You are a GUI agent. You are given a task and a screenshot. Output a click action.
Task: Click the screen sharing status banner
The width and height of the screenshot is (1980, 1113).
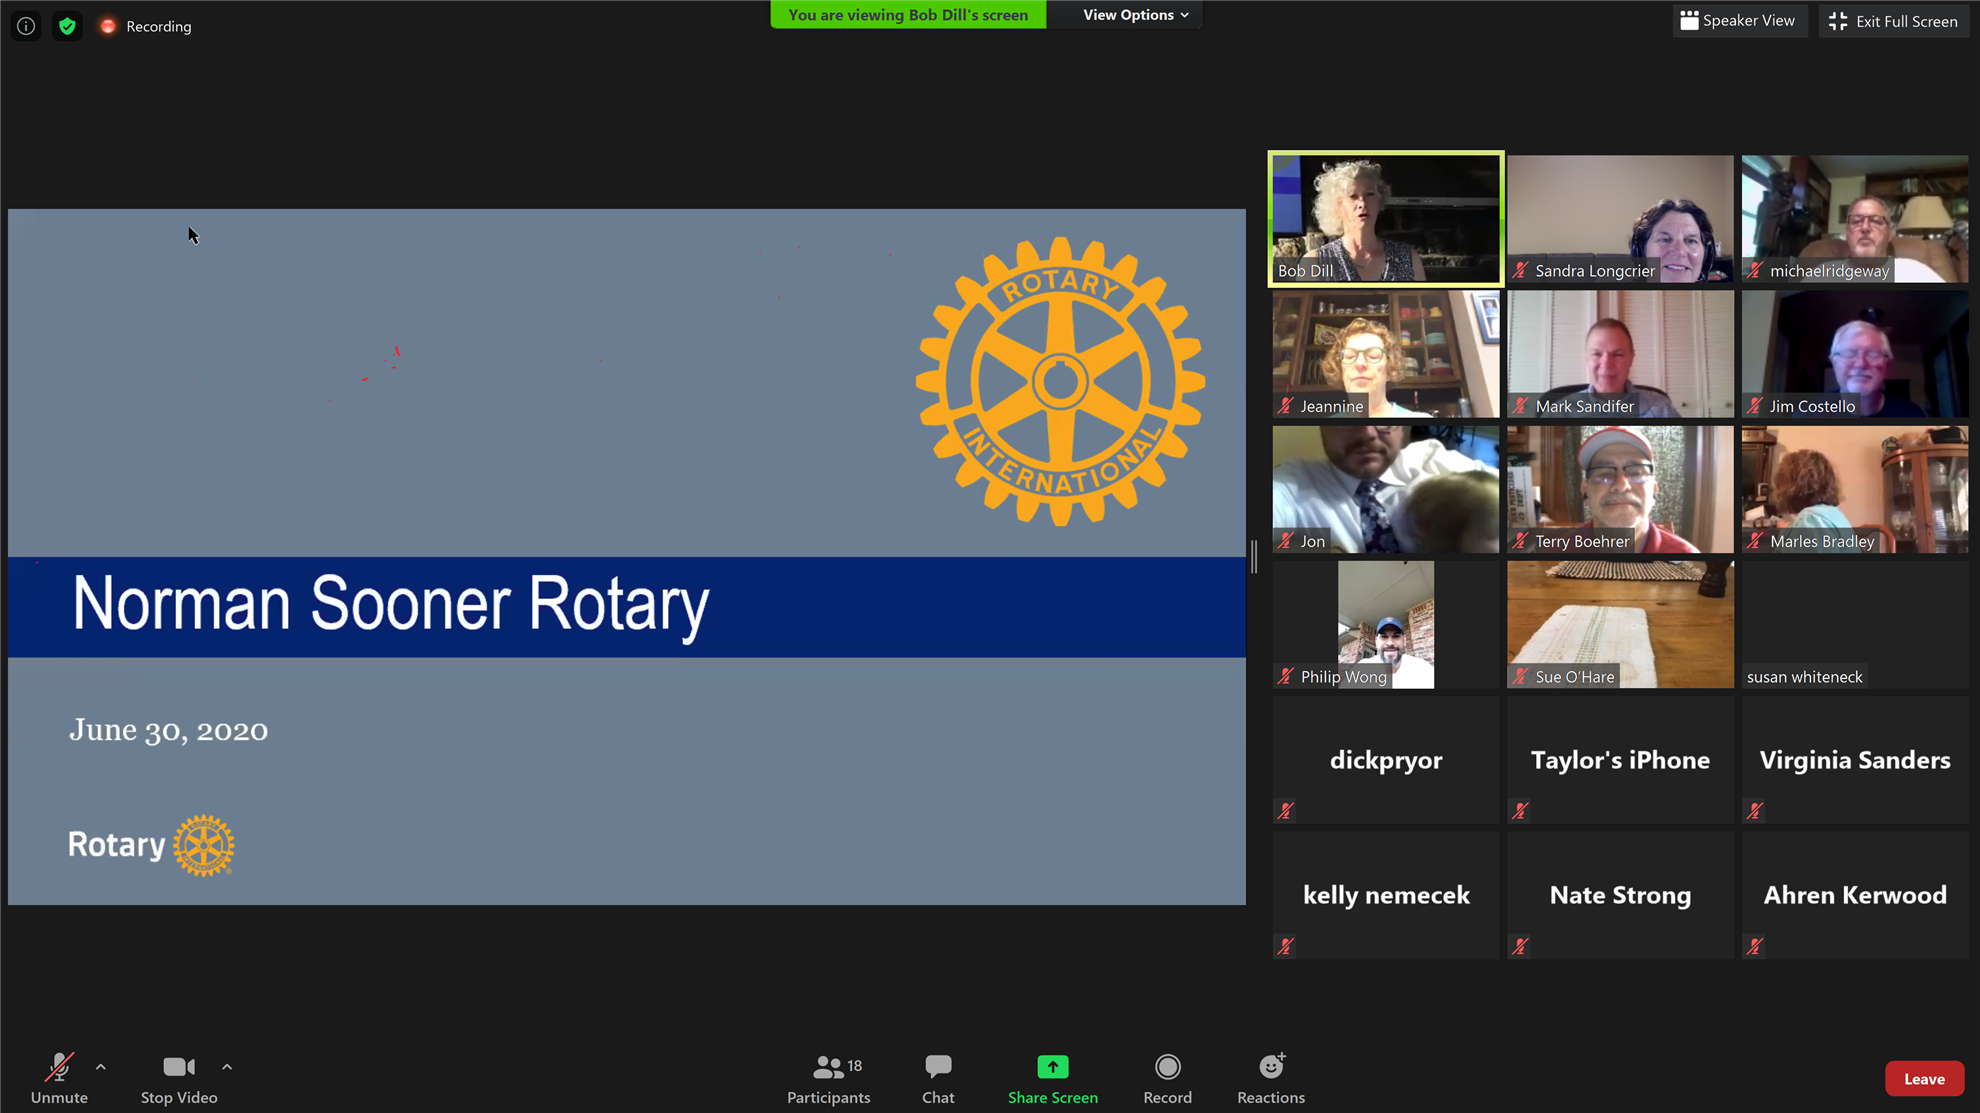tap(907, 15)
